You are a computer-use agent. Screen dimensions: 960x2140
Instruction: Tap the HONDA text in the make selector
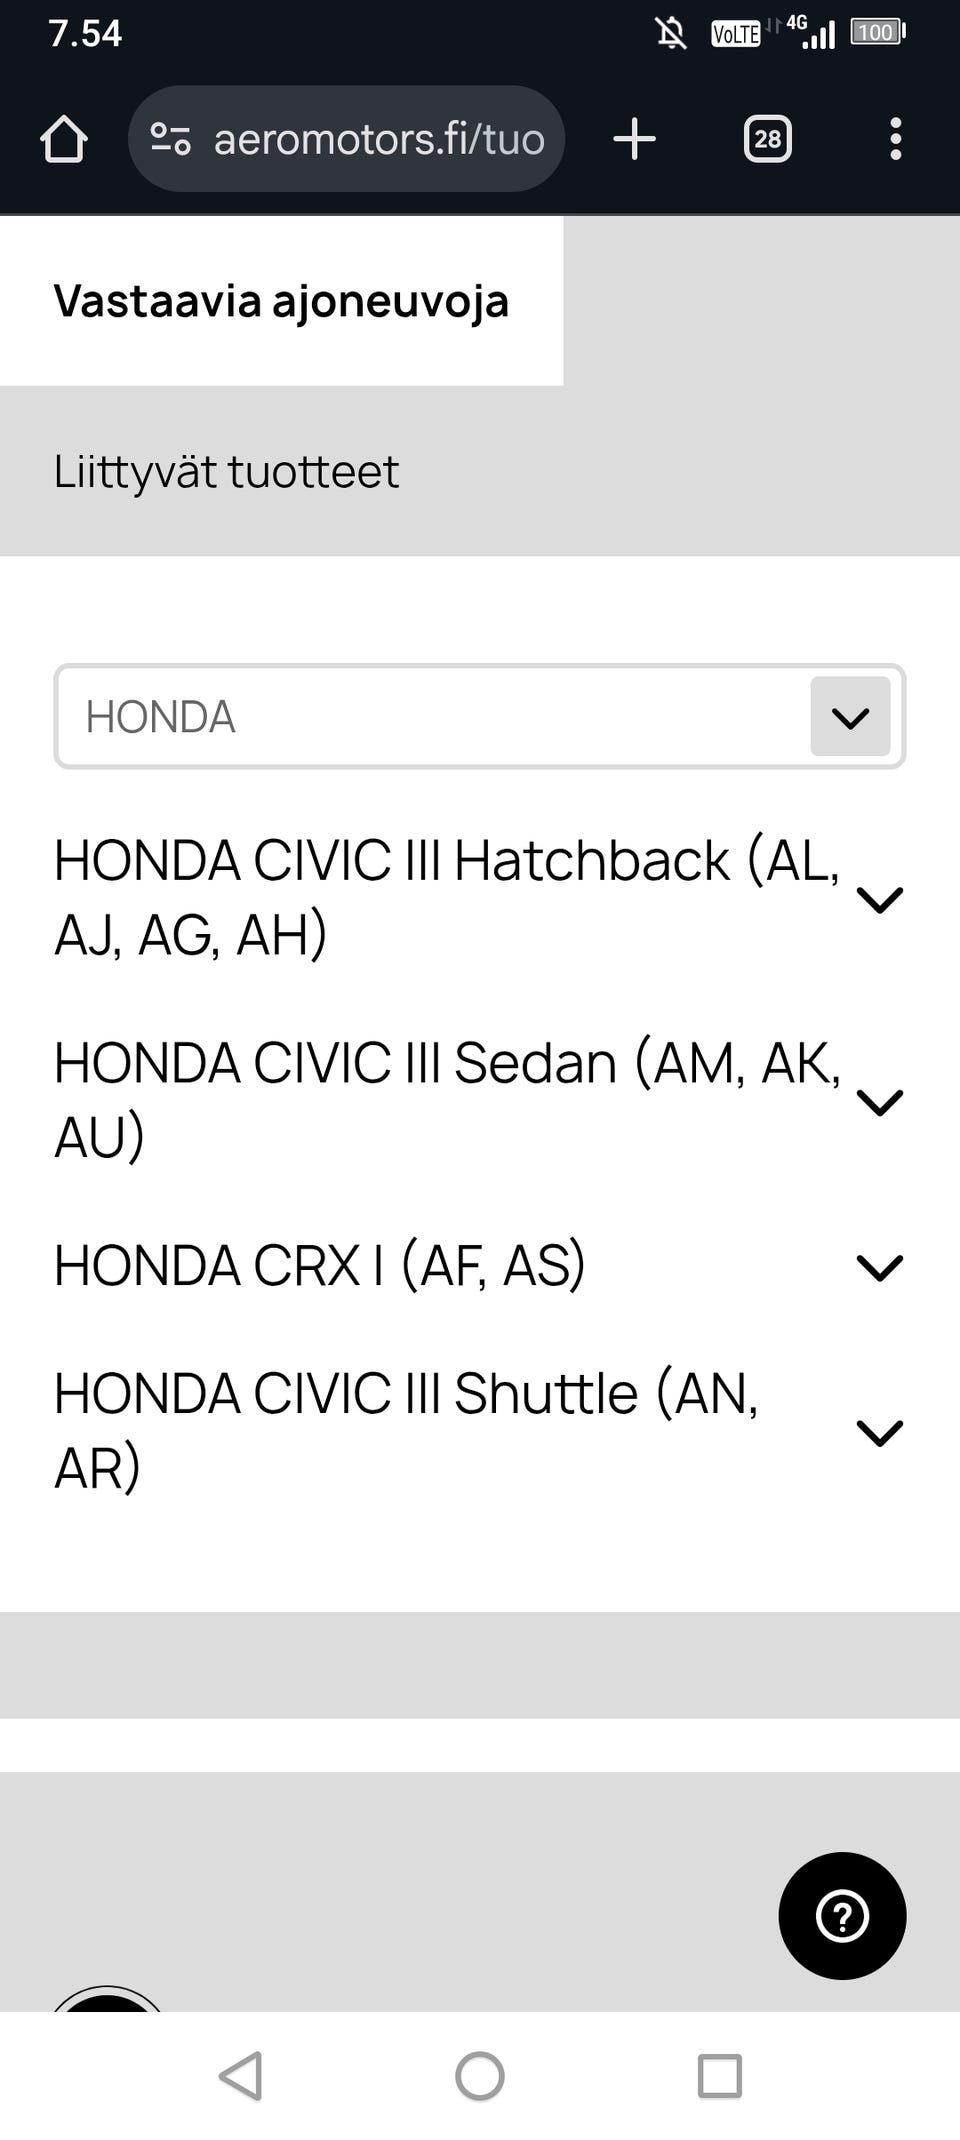tap(160, 717)
